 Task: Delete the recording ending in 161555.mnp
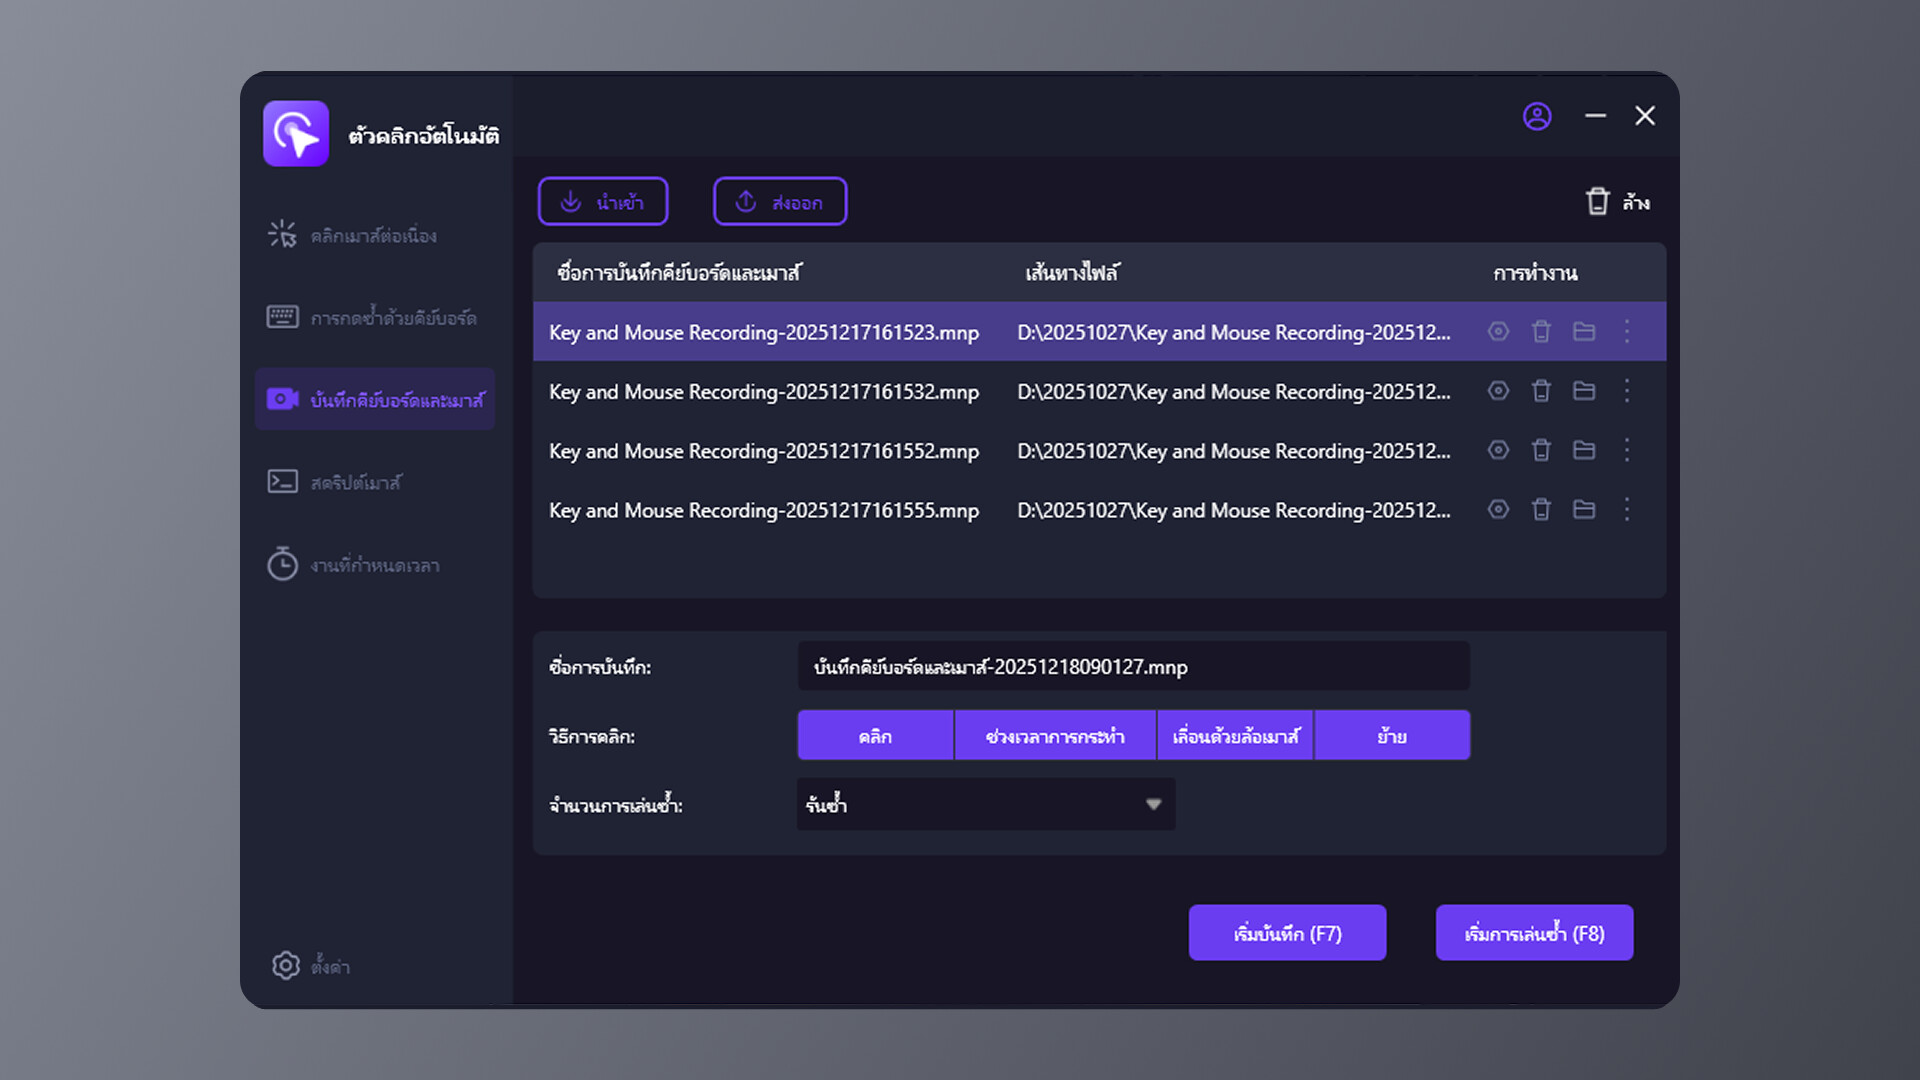(x=1541, y=510)
